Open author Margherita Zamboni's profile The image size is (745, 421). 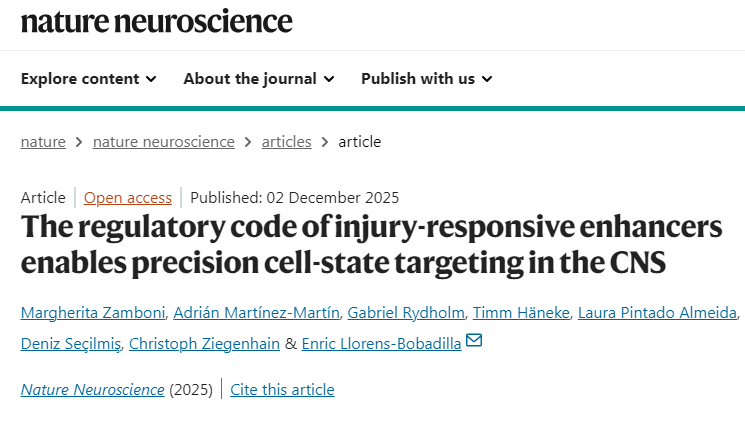93,314
